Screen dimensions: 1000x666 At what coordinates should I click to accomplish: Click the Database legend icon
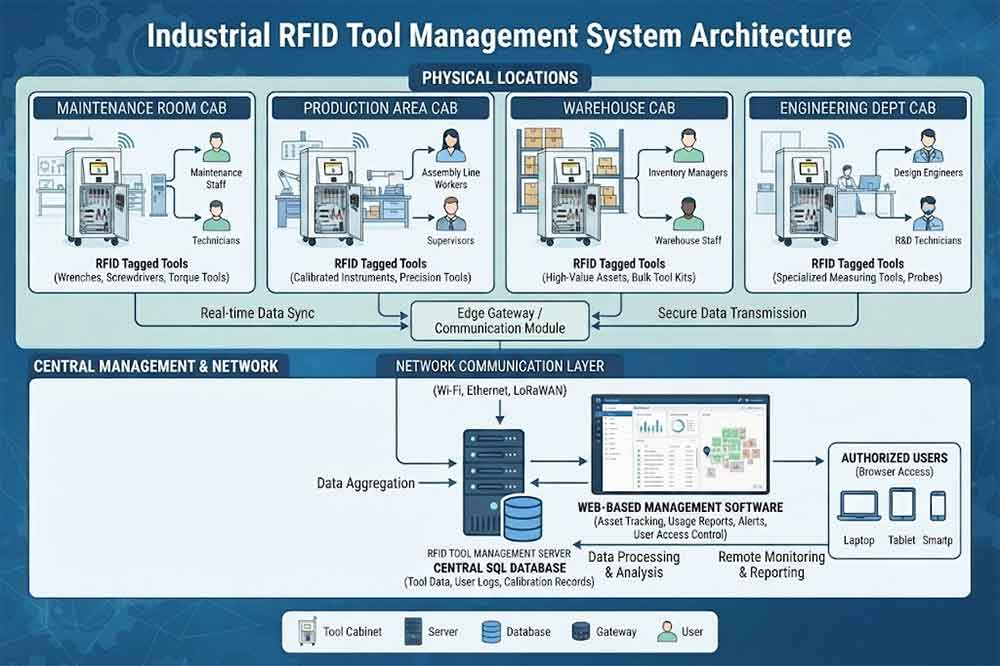pos(491,632)
